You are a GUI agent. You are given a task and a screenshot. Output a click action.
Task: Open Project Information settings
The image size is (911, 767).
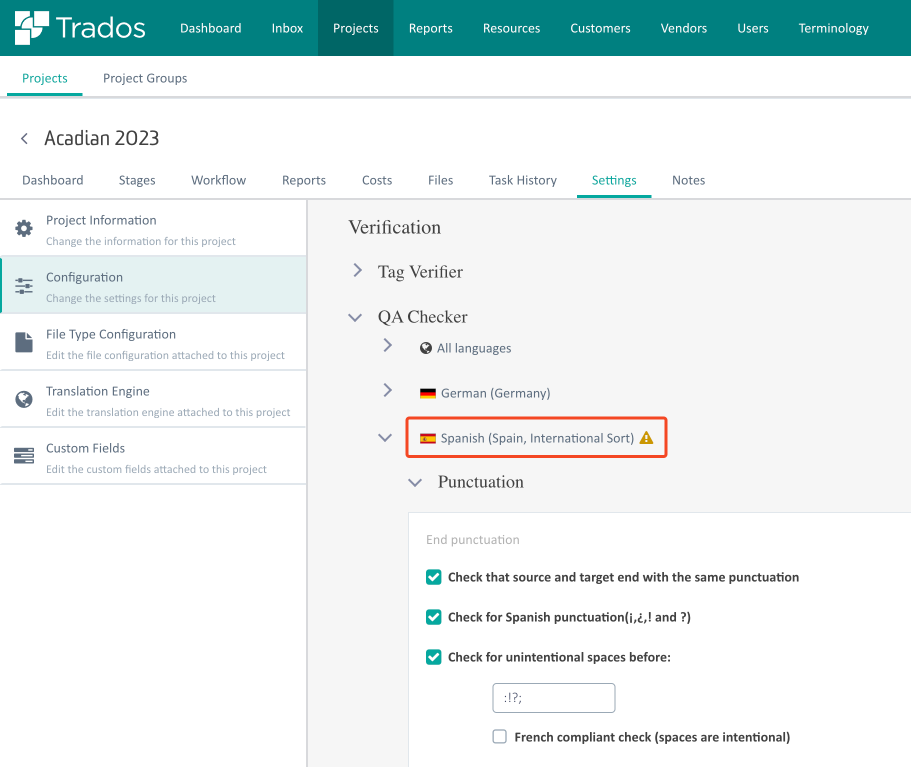pos(153,228)
